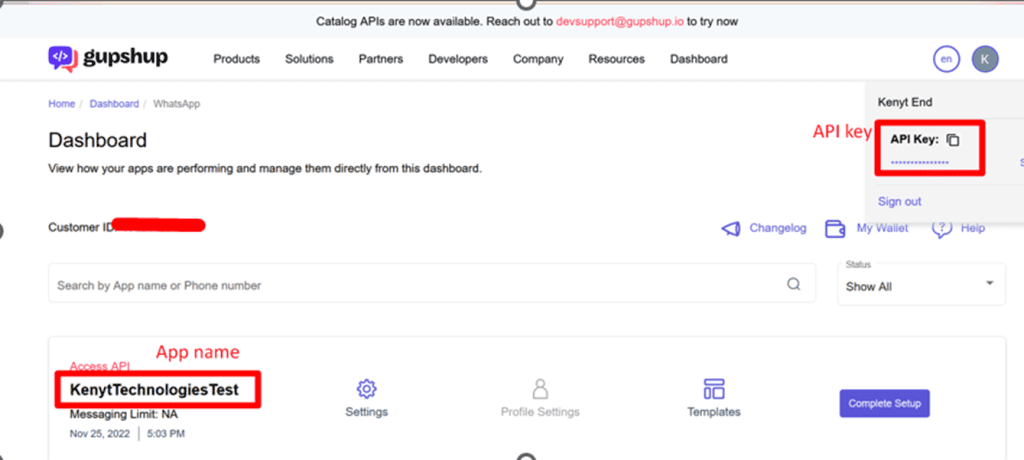Viewport: 1024px width, 460px height.
Task: Copy the API key with copy icon
Action: click(953, 139)
